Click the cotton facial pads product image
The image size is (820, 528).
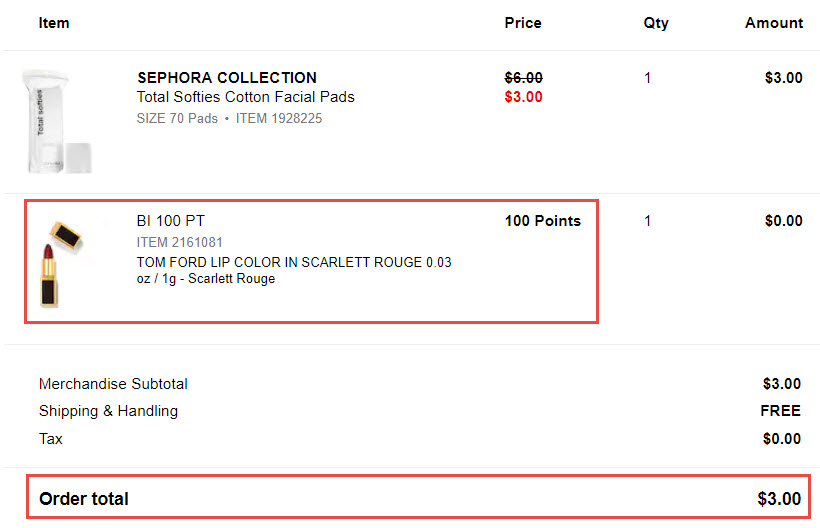(x=57, y=121)
